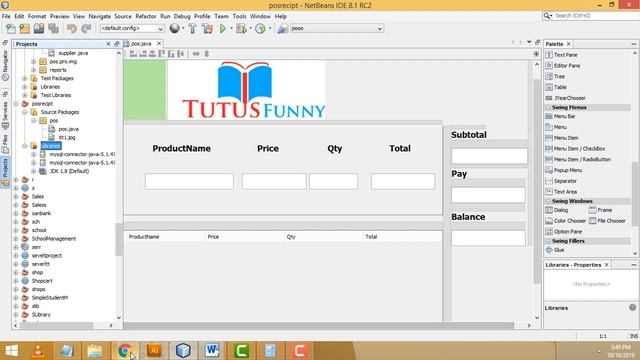Select the Libraries node under posrecipt
This screenshot has width=640, height=360.
[x=51, y=146]
